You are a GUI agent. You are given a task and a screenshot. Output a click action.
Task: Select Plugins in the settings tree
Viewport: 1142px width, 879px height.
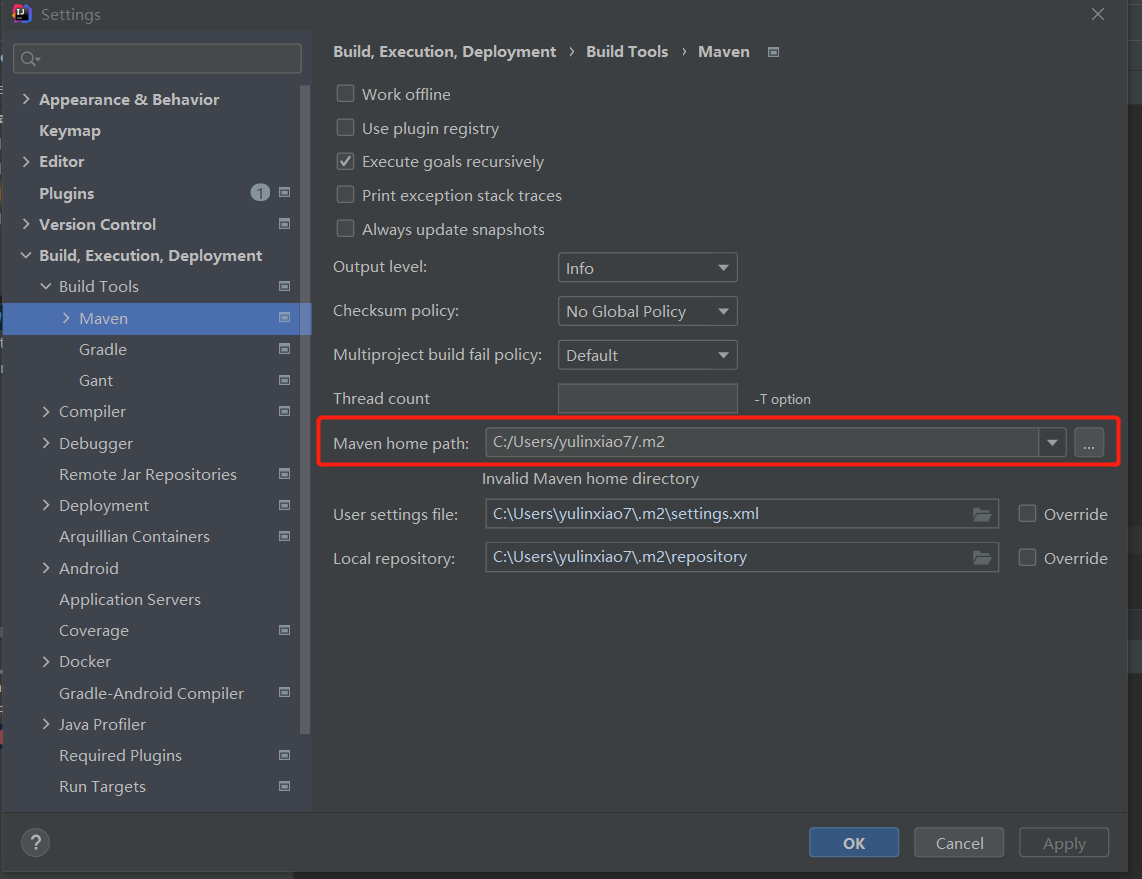coord(67,194)
